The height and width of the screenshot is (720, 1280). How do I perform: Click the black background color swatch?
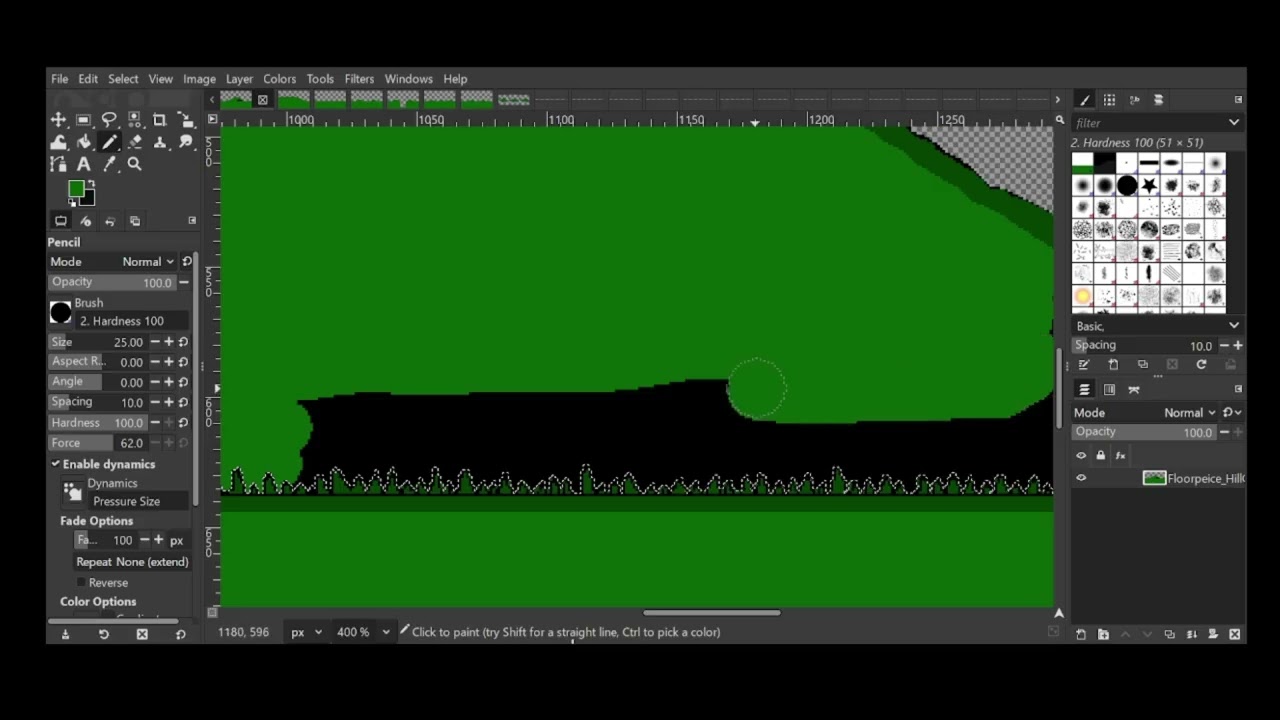[x=89, y=199]
